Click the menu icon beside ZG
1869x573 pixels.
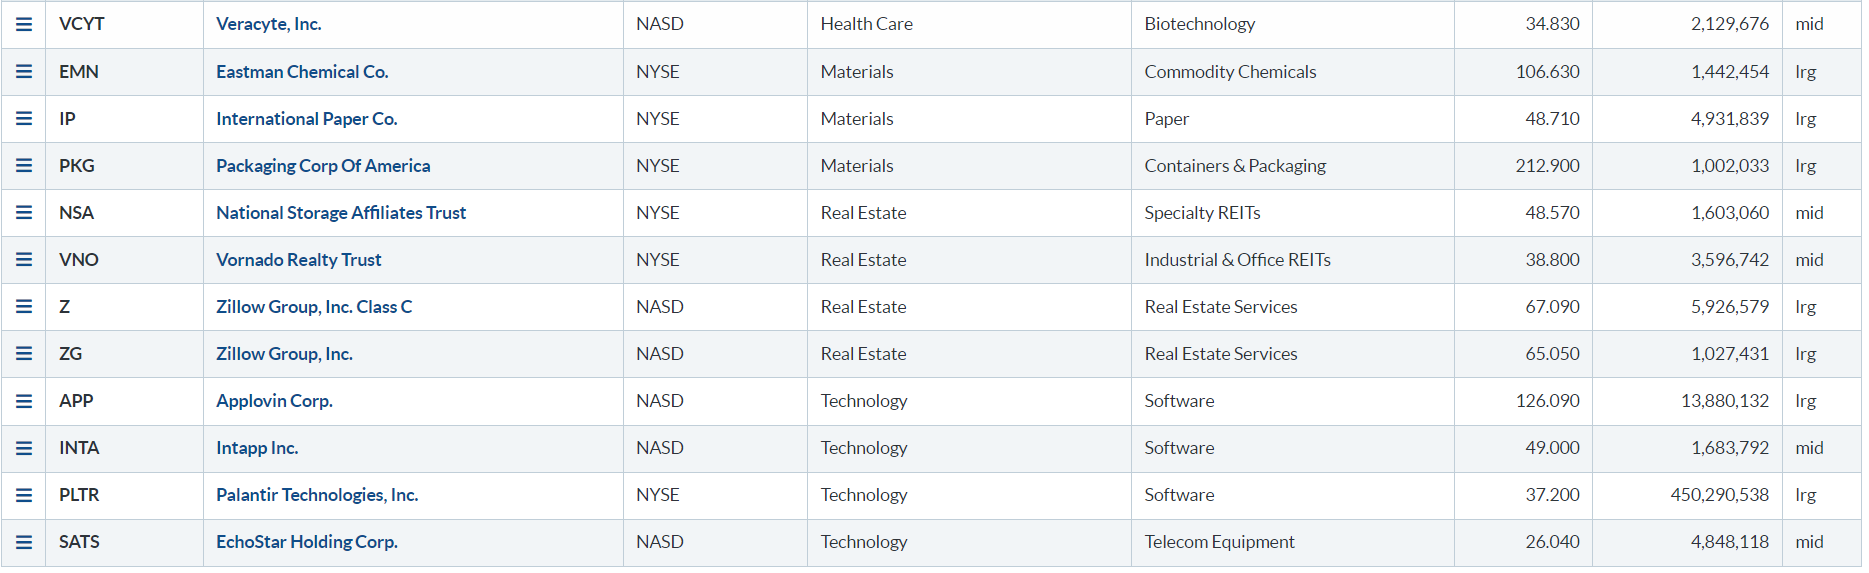[x=24, y=354]
